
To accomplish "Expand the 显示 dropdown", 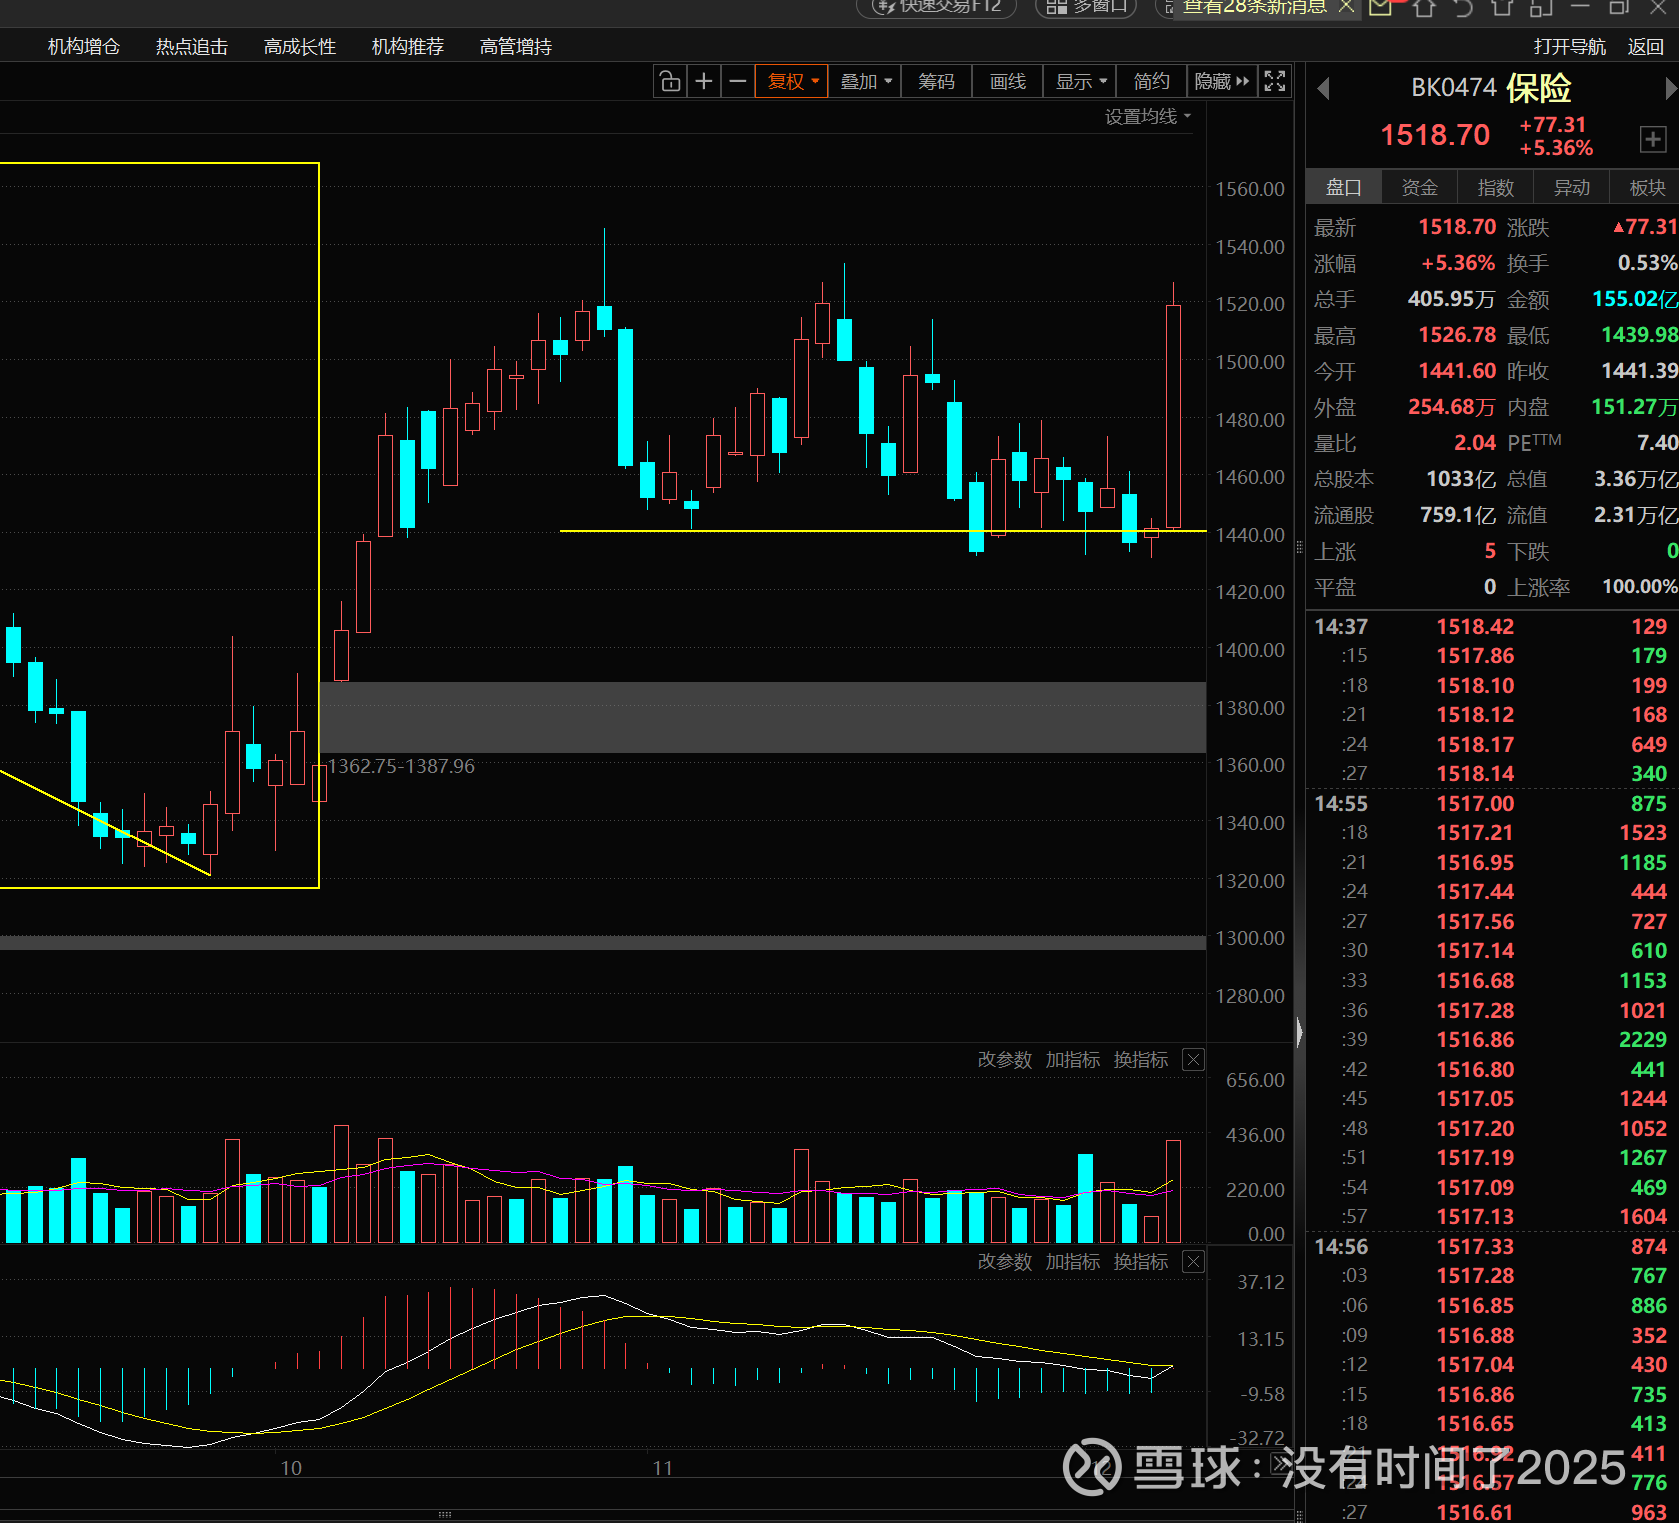I will click(1081, 81).
